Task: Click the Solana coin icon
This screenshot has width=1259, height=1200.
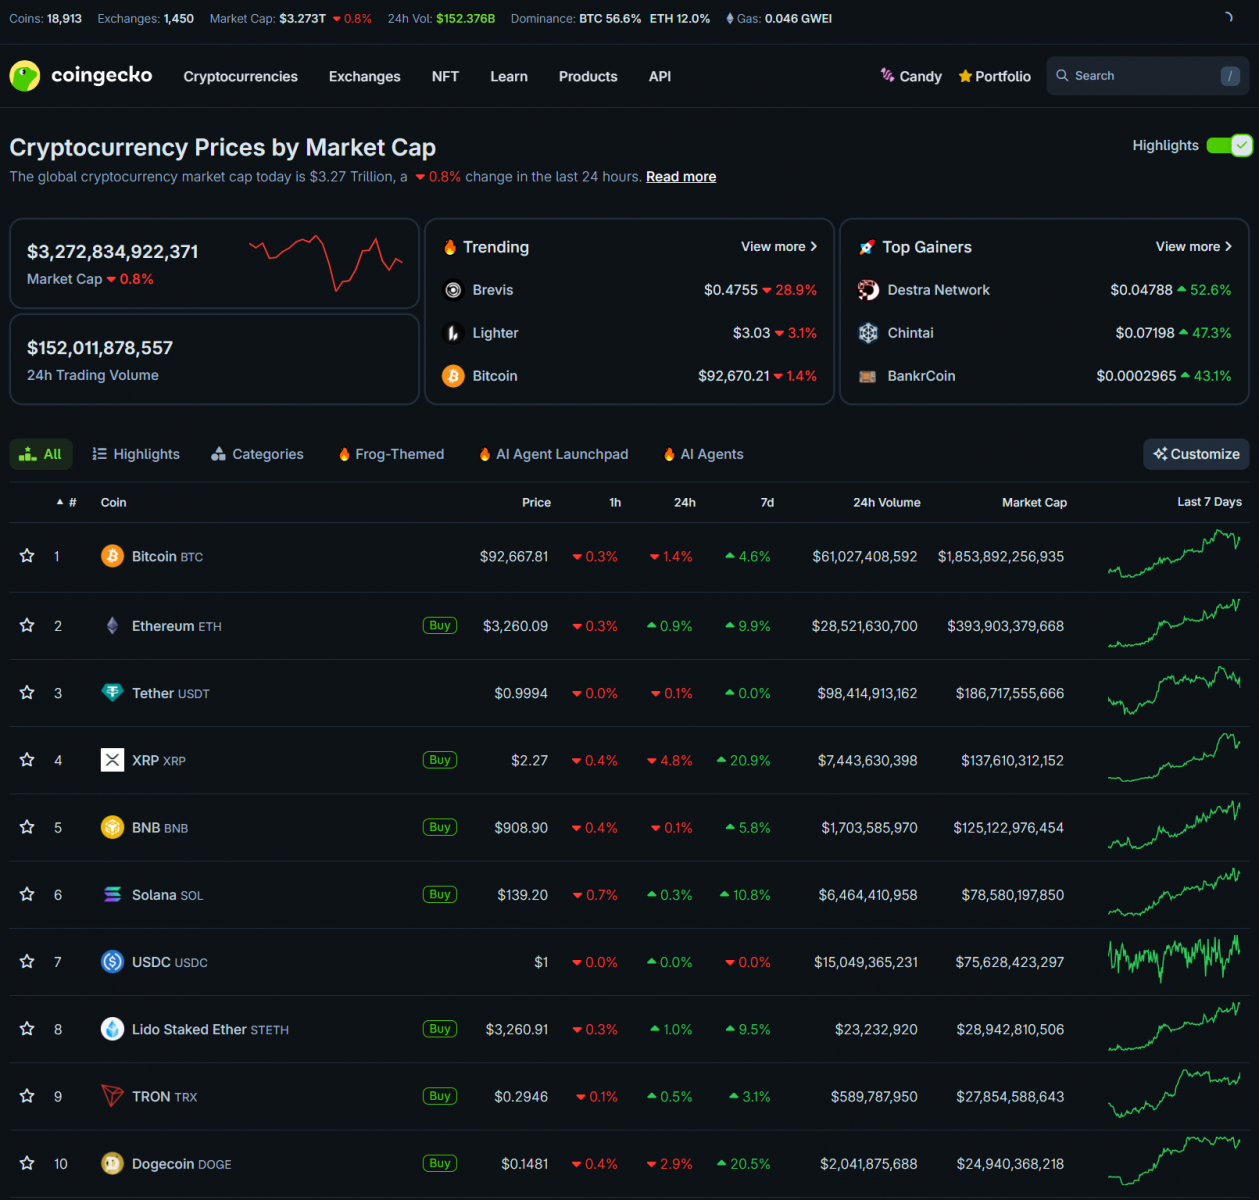Action: (x=112, y=895)
